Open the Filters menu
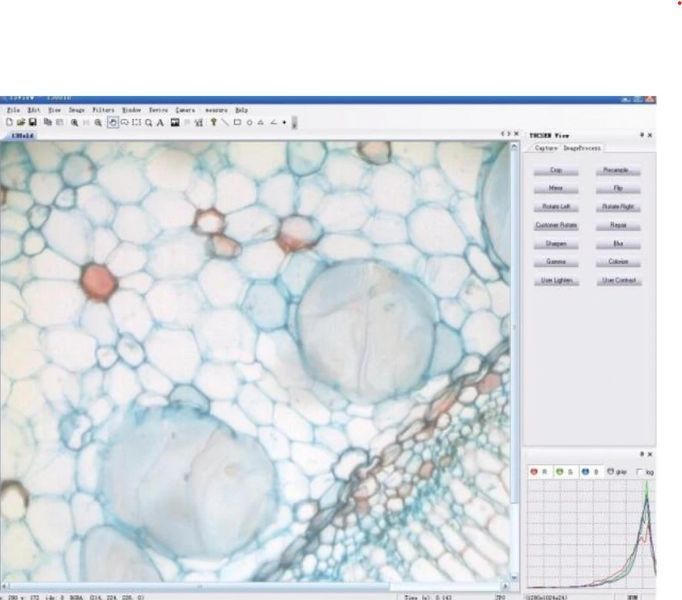 103,110
